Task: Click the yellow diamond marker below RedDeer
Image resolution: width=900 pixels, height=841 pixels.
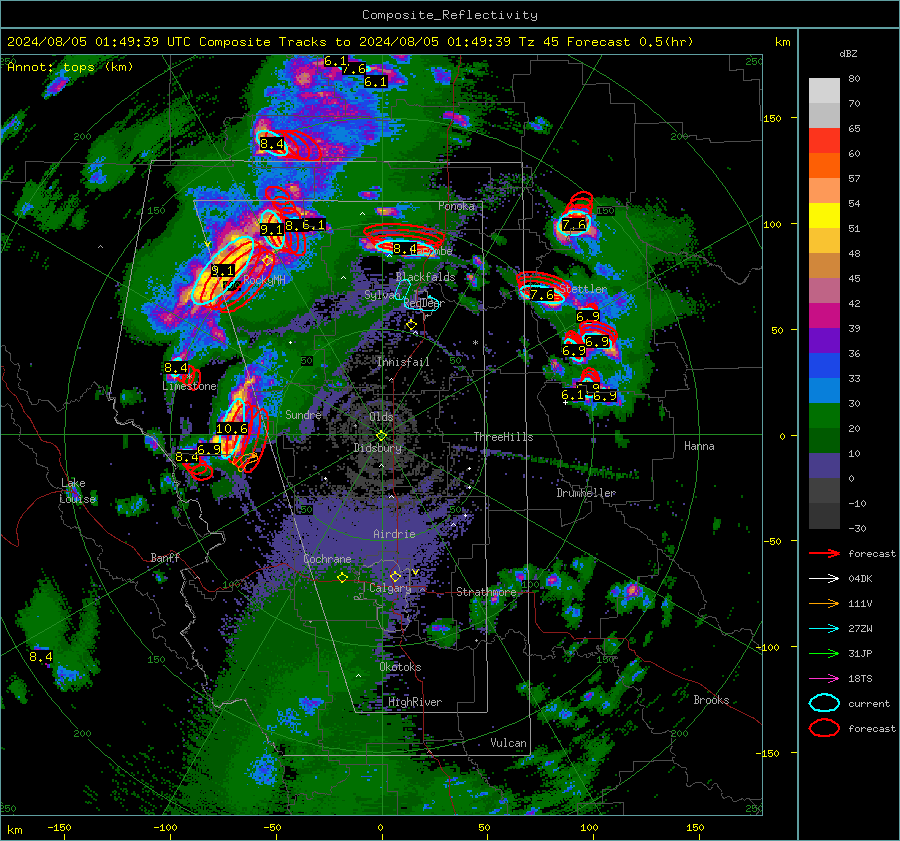Action: [x=411, y=325]
